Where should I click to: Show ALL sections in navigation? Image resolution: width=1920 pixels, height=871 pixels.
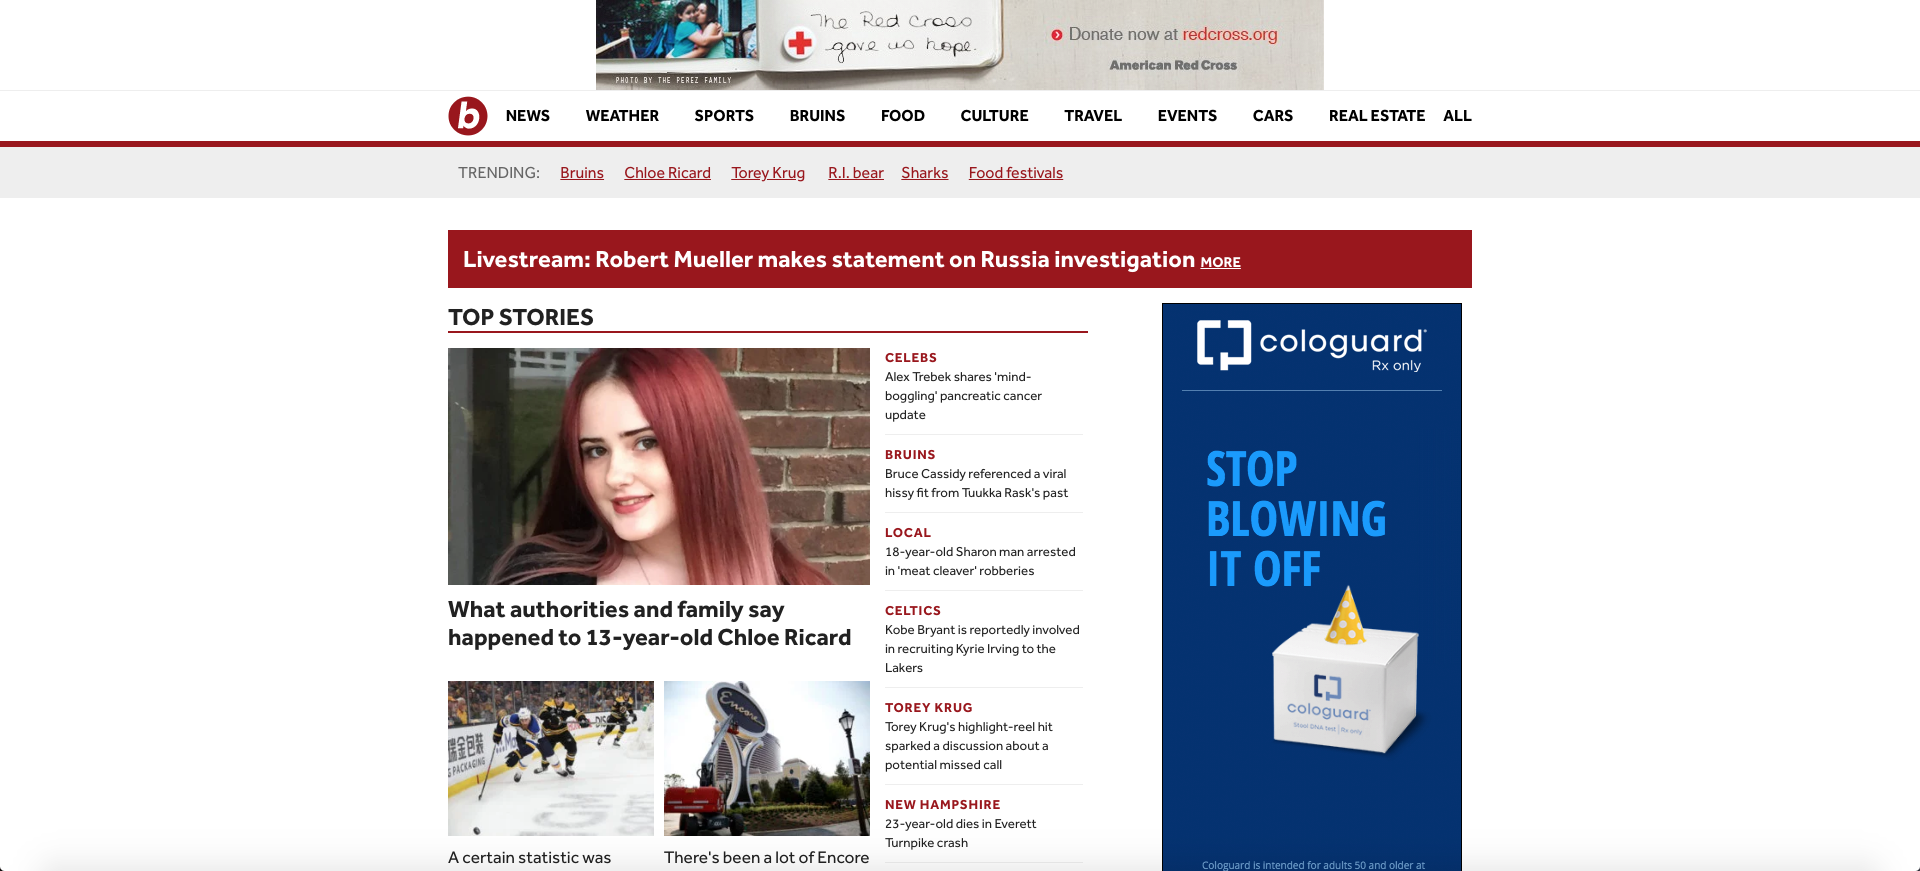pos(1457,116)
